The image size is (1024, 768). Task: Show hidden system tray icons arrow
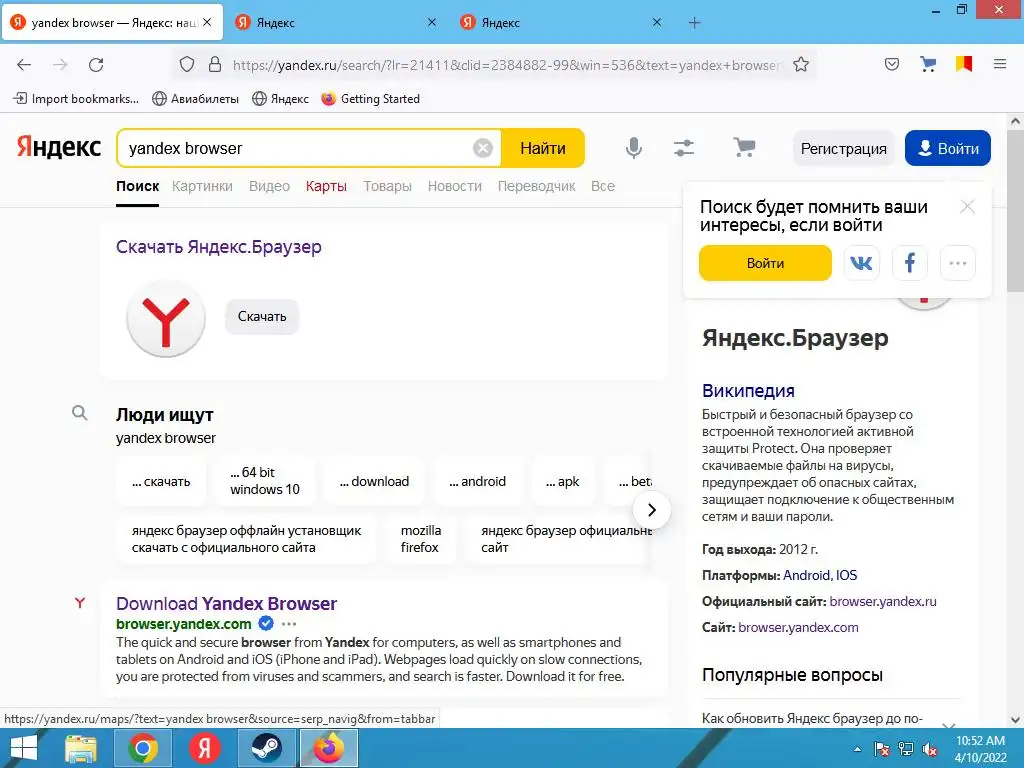857,749
